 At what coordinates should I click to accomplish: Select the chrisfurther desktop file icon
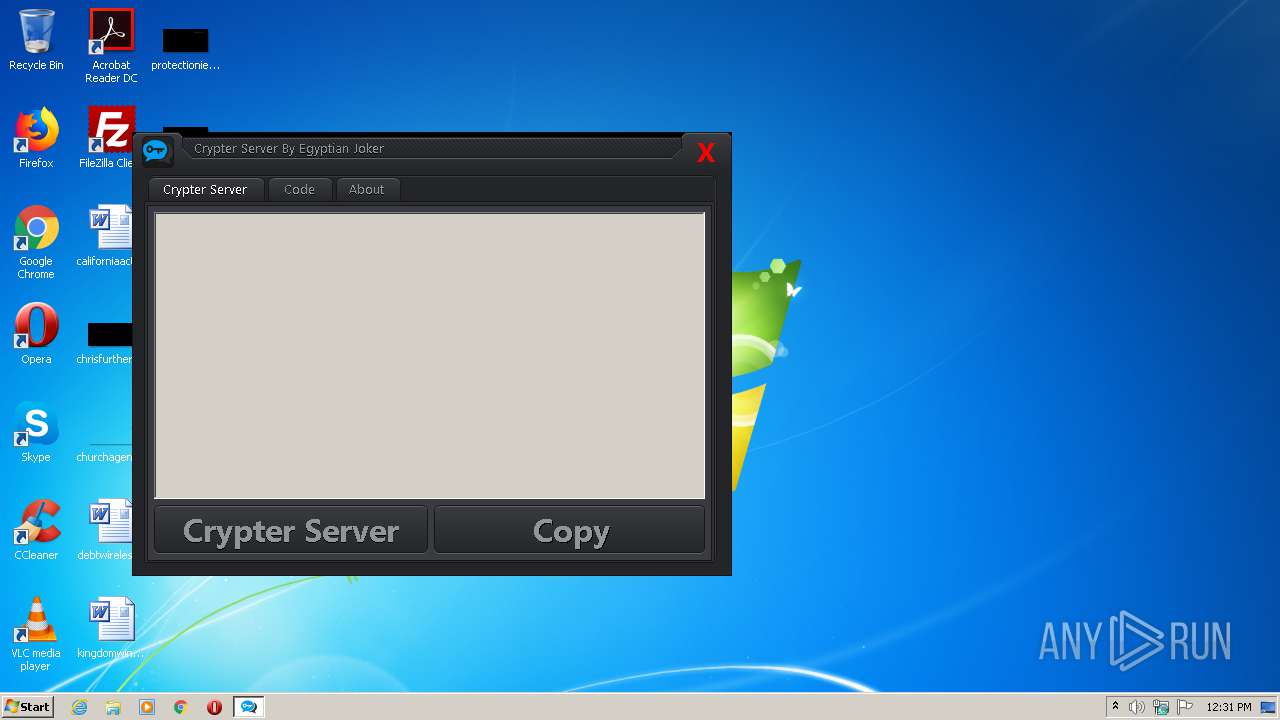(x=105, y=343)
